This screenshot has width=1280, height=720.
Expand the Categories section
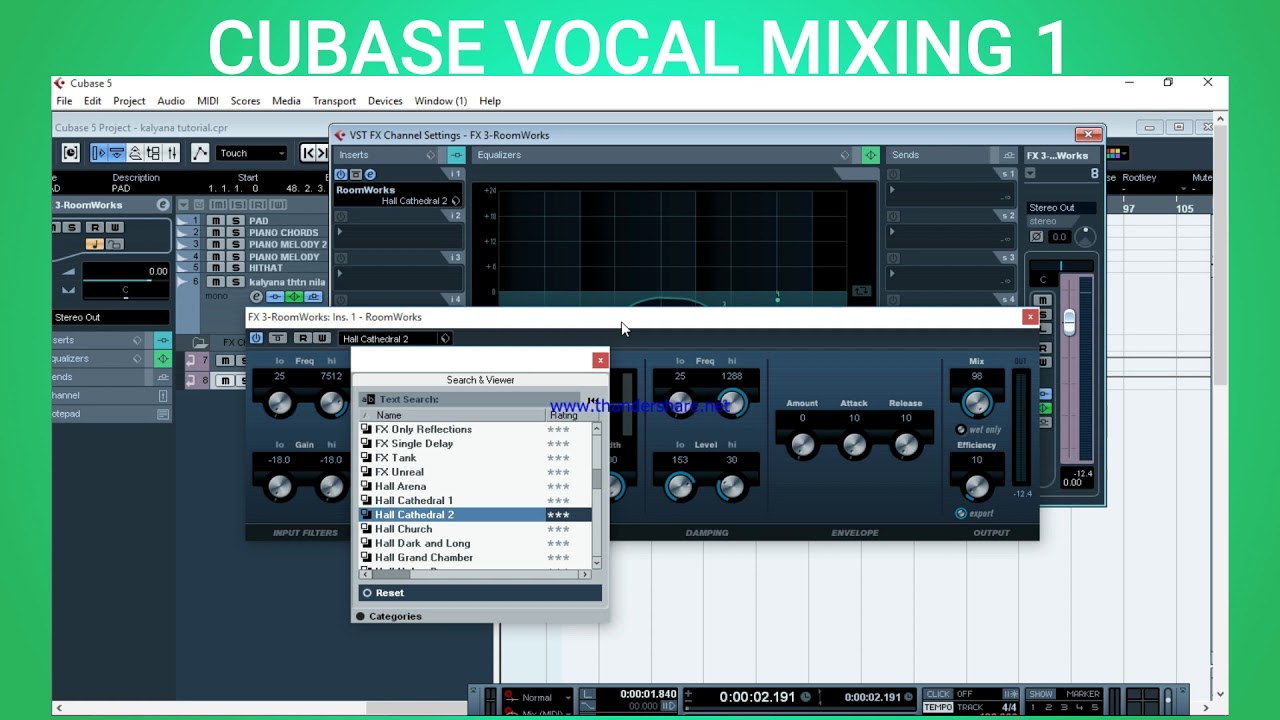(x=389, y=616)
